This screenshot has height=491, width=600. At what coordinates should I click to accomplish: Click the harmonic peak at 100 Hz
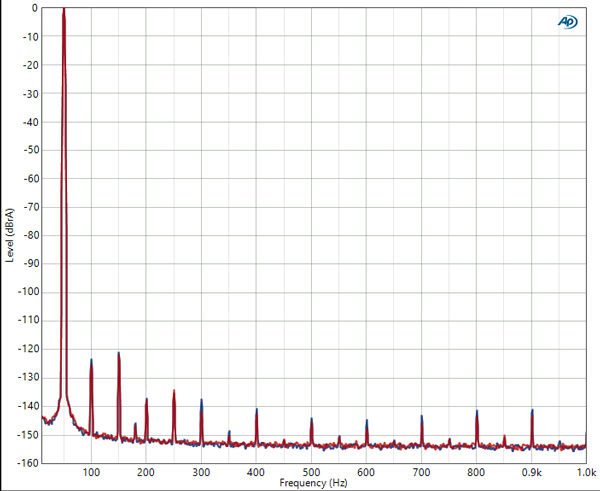click(x=91, y=361)
